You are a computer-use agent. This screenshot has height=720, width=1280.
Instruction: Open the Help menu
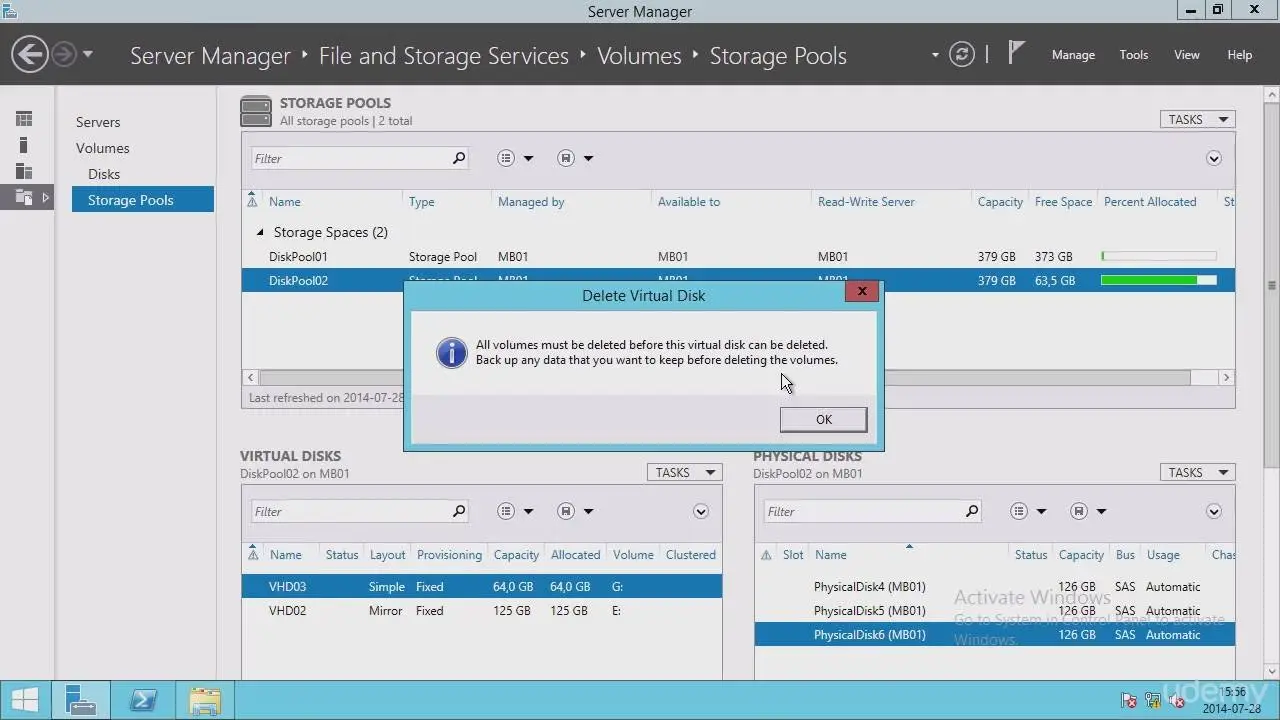(1239, 55)
